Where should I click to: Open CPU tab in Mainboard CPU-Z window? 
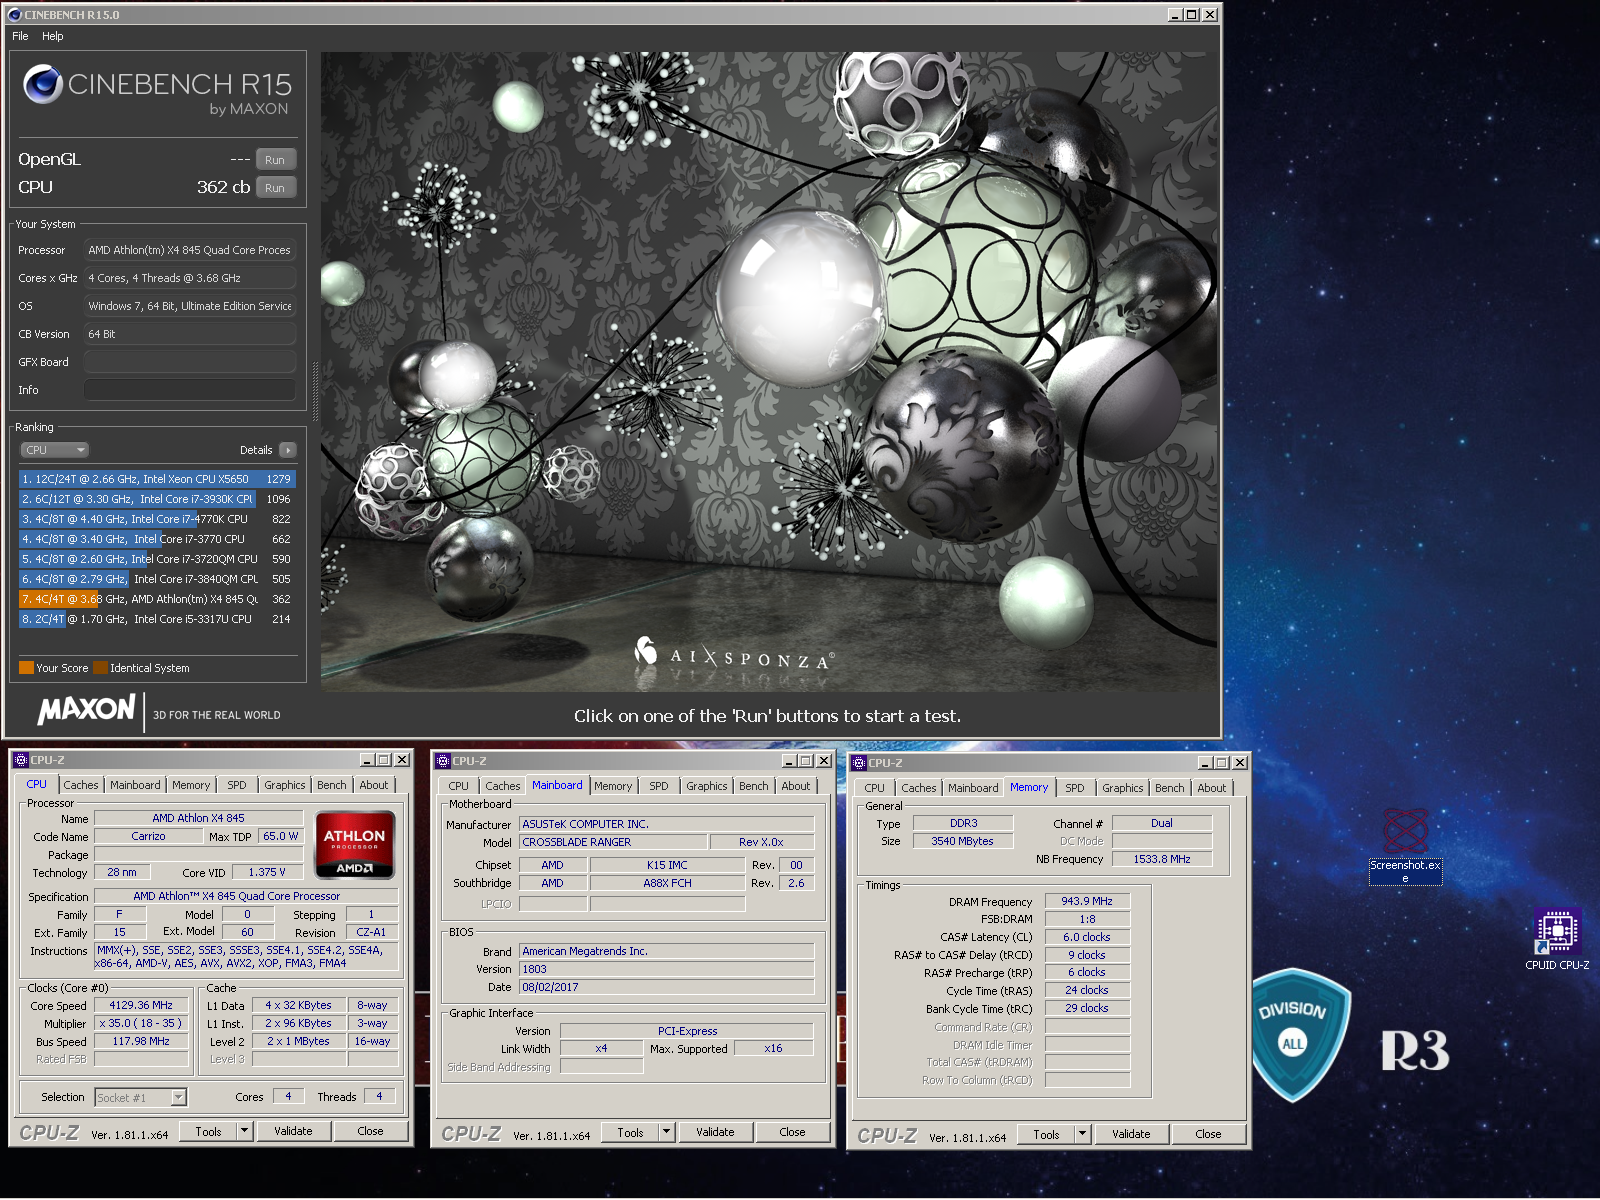click(459, 786)
